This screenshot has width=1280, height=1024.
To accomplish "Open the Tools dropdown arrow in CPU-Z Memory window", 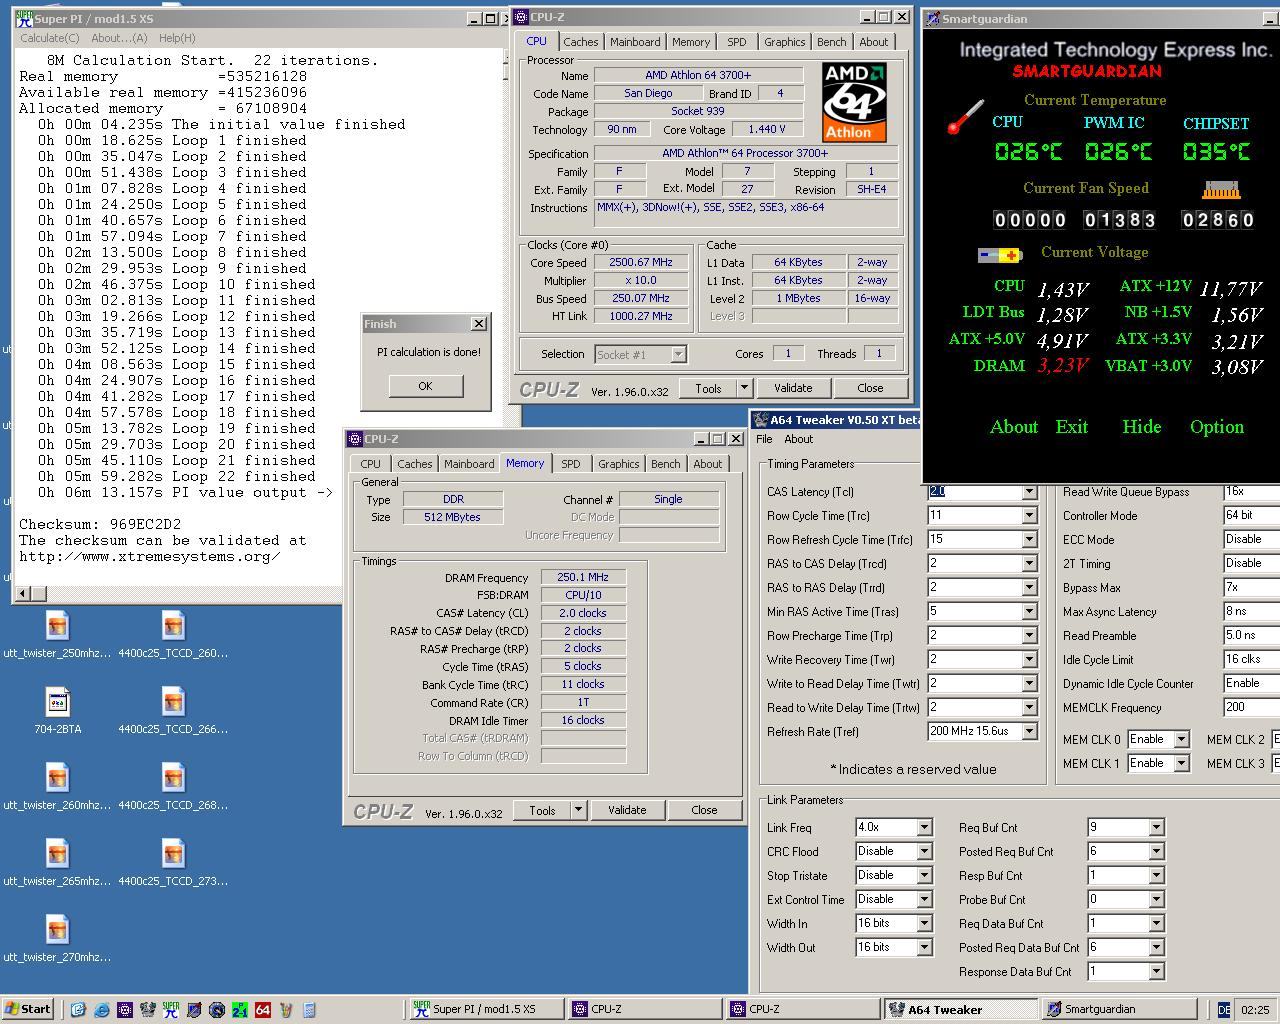I will pos(578,811).
